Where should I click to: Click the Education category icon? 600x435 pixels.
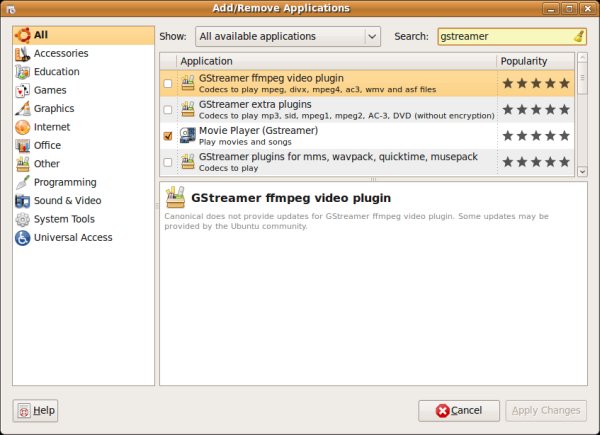23,72
